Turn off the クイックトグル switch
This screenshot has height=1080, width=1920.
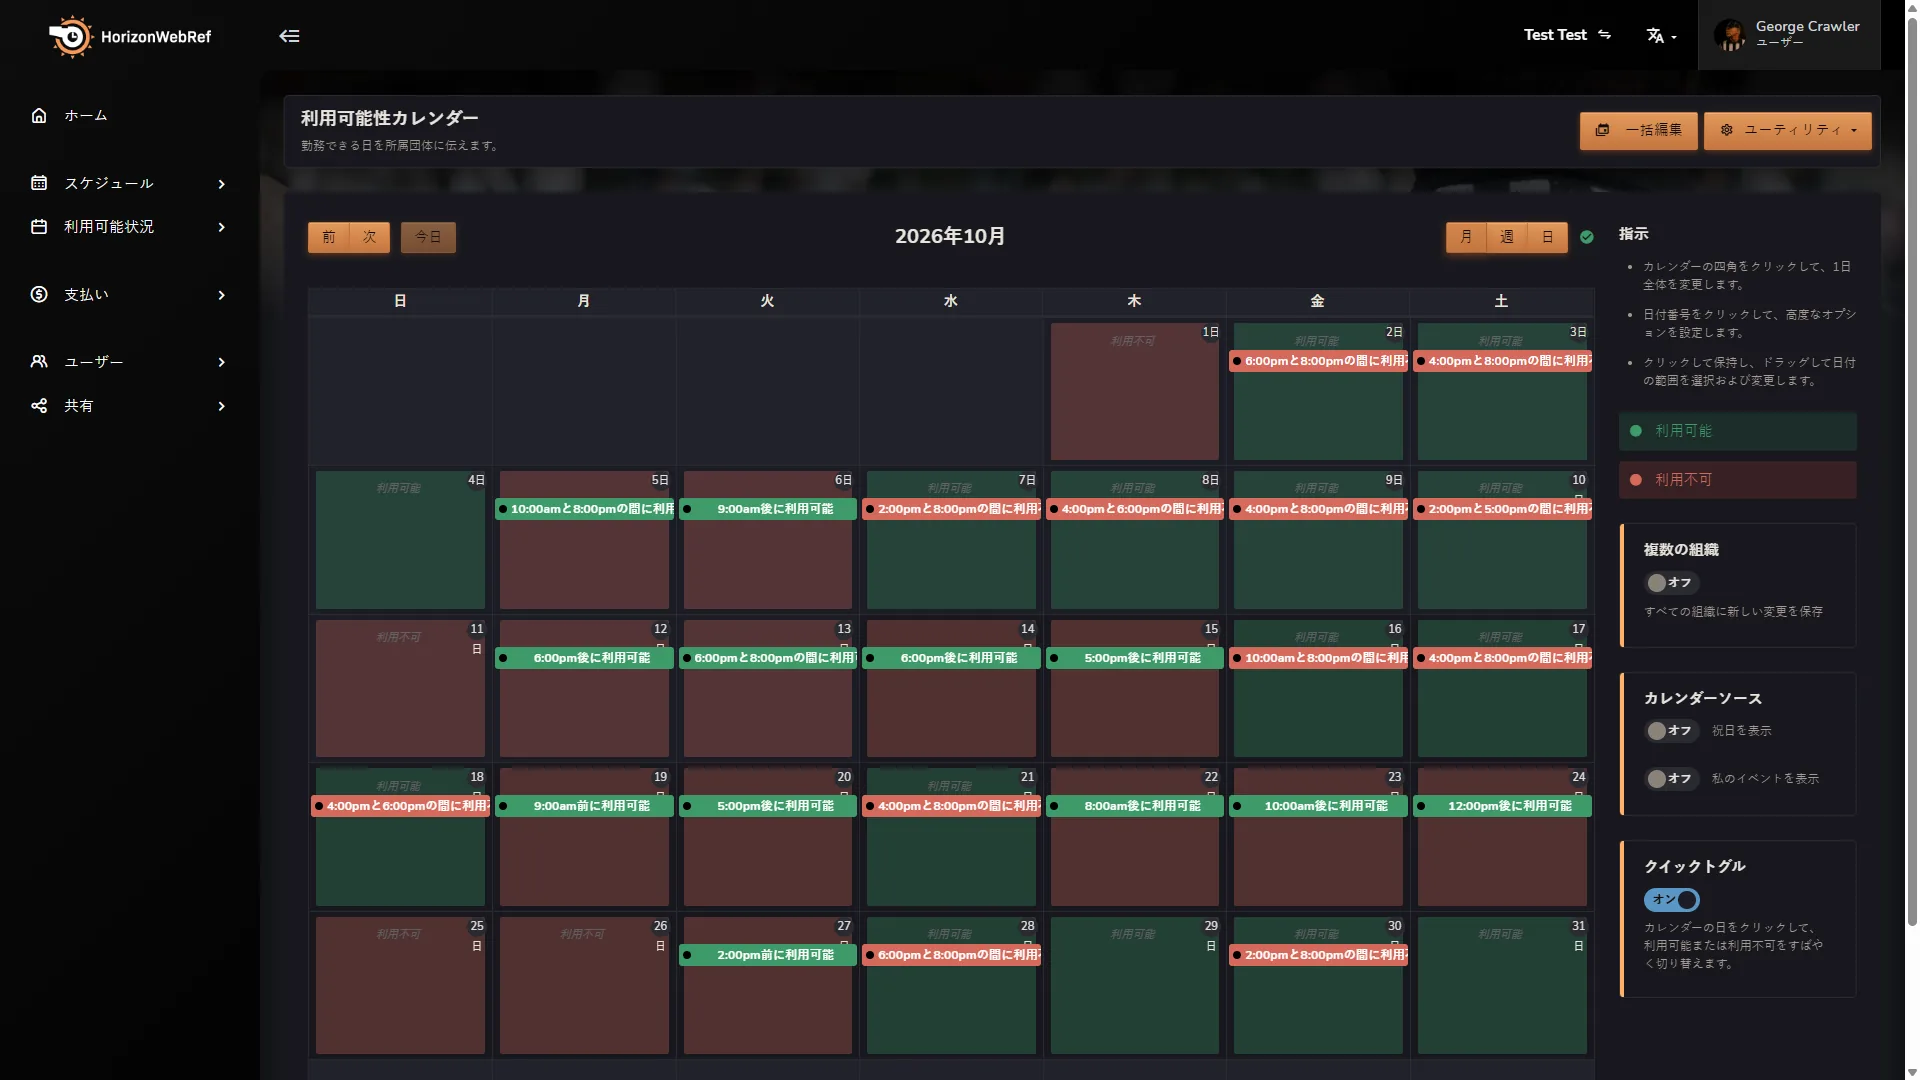1672,900
